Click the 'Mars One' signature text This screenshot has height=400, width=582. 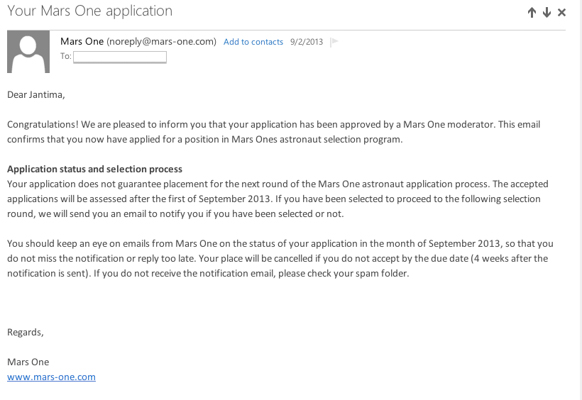click(x=28, y=362)
